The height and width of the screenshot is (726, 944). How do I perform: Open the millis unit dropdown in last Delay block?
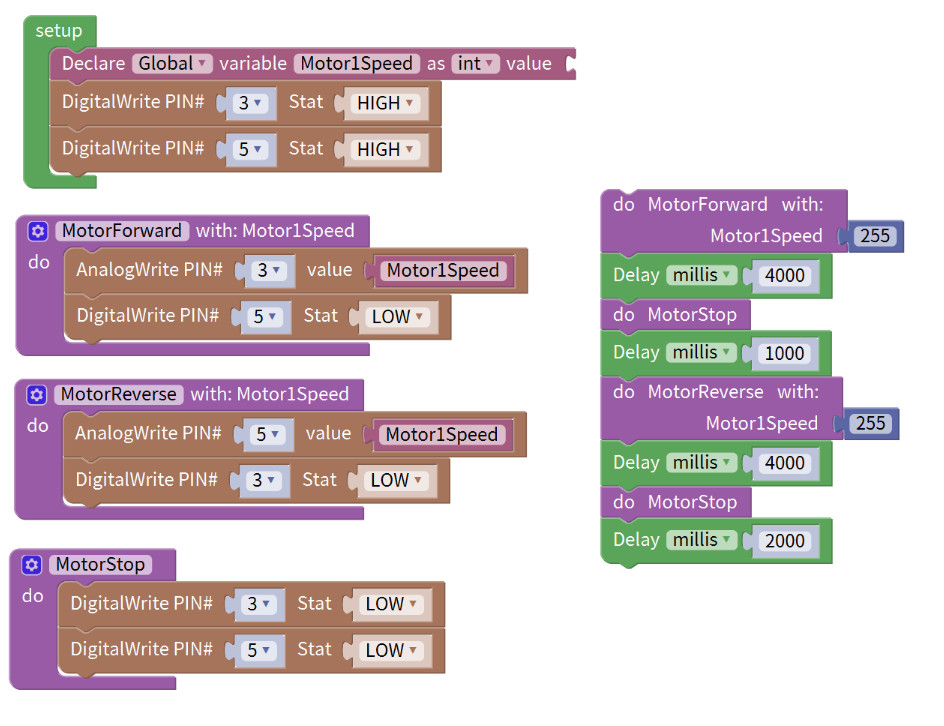click(x=701, y=539)
